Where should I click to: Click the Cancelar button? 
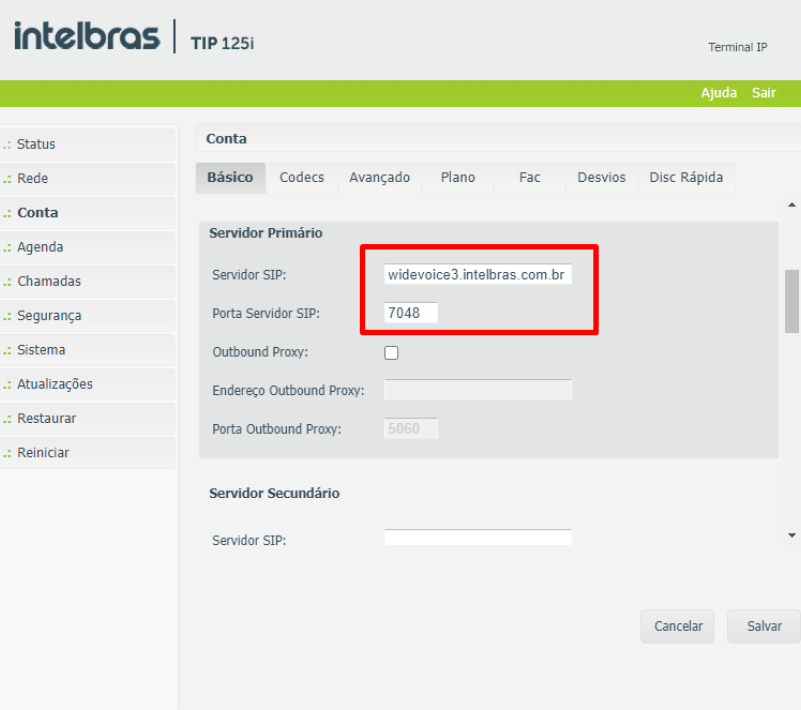coord(677,626)
